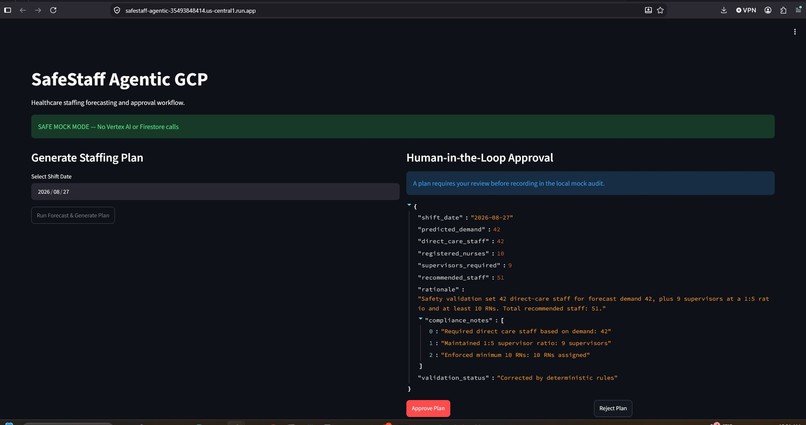
Task: Click the plan requires your review notice
Action: [590, 183]
